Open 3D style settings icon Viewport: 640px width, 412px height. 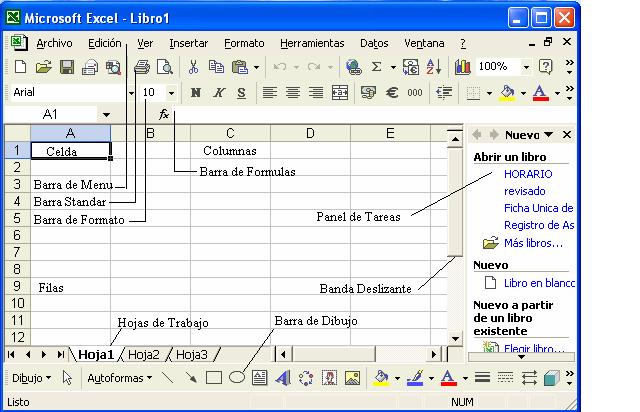[551, 378]
